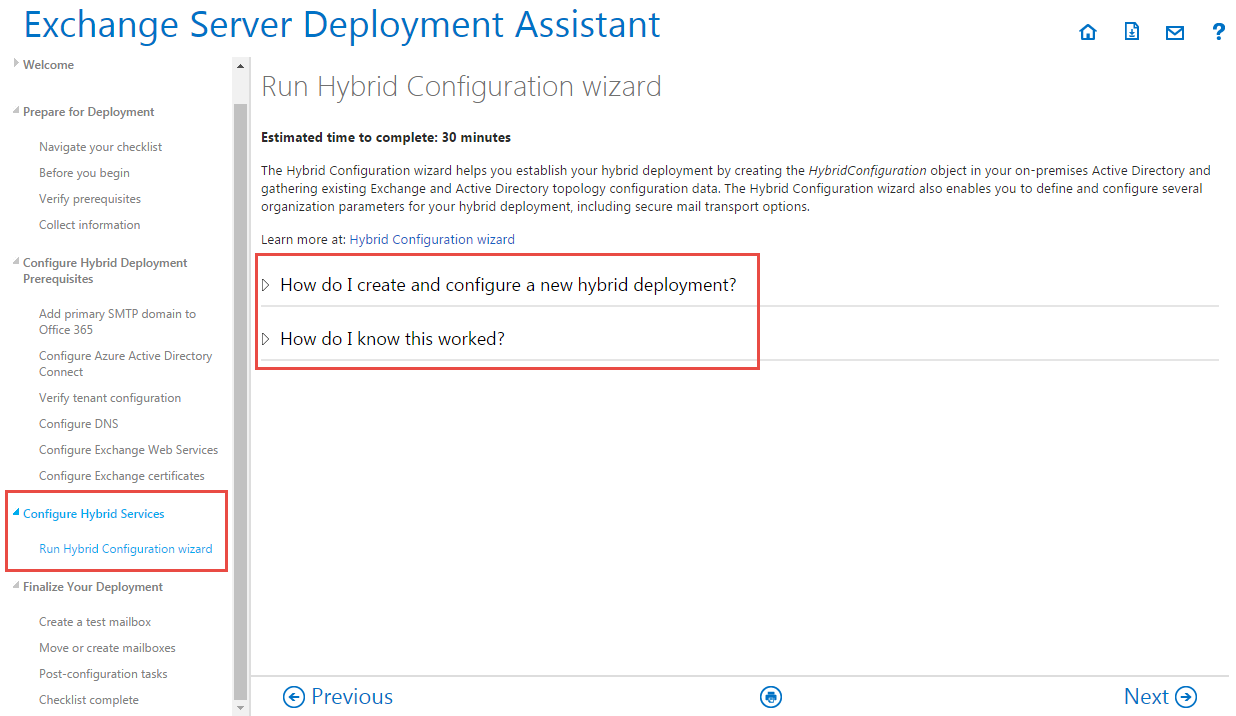Open Configure Exchange Web Services
This screenshot has height=716, width=1236.
point(128,450)
